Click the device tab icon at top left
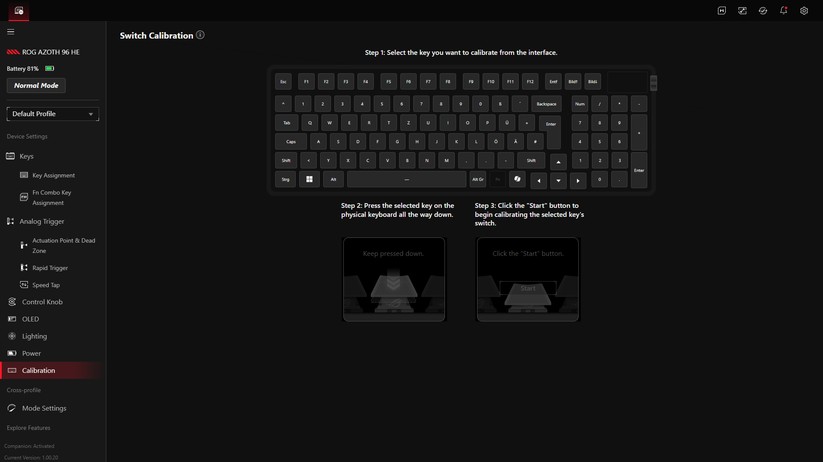 coord(19,11)
